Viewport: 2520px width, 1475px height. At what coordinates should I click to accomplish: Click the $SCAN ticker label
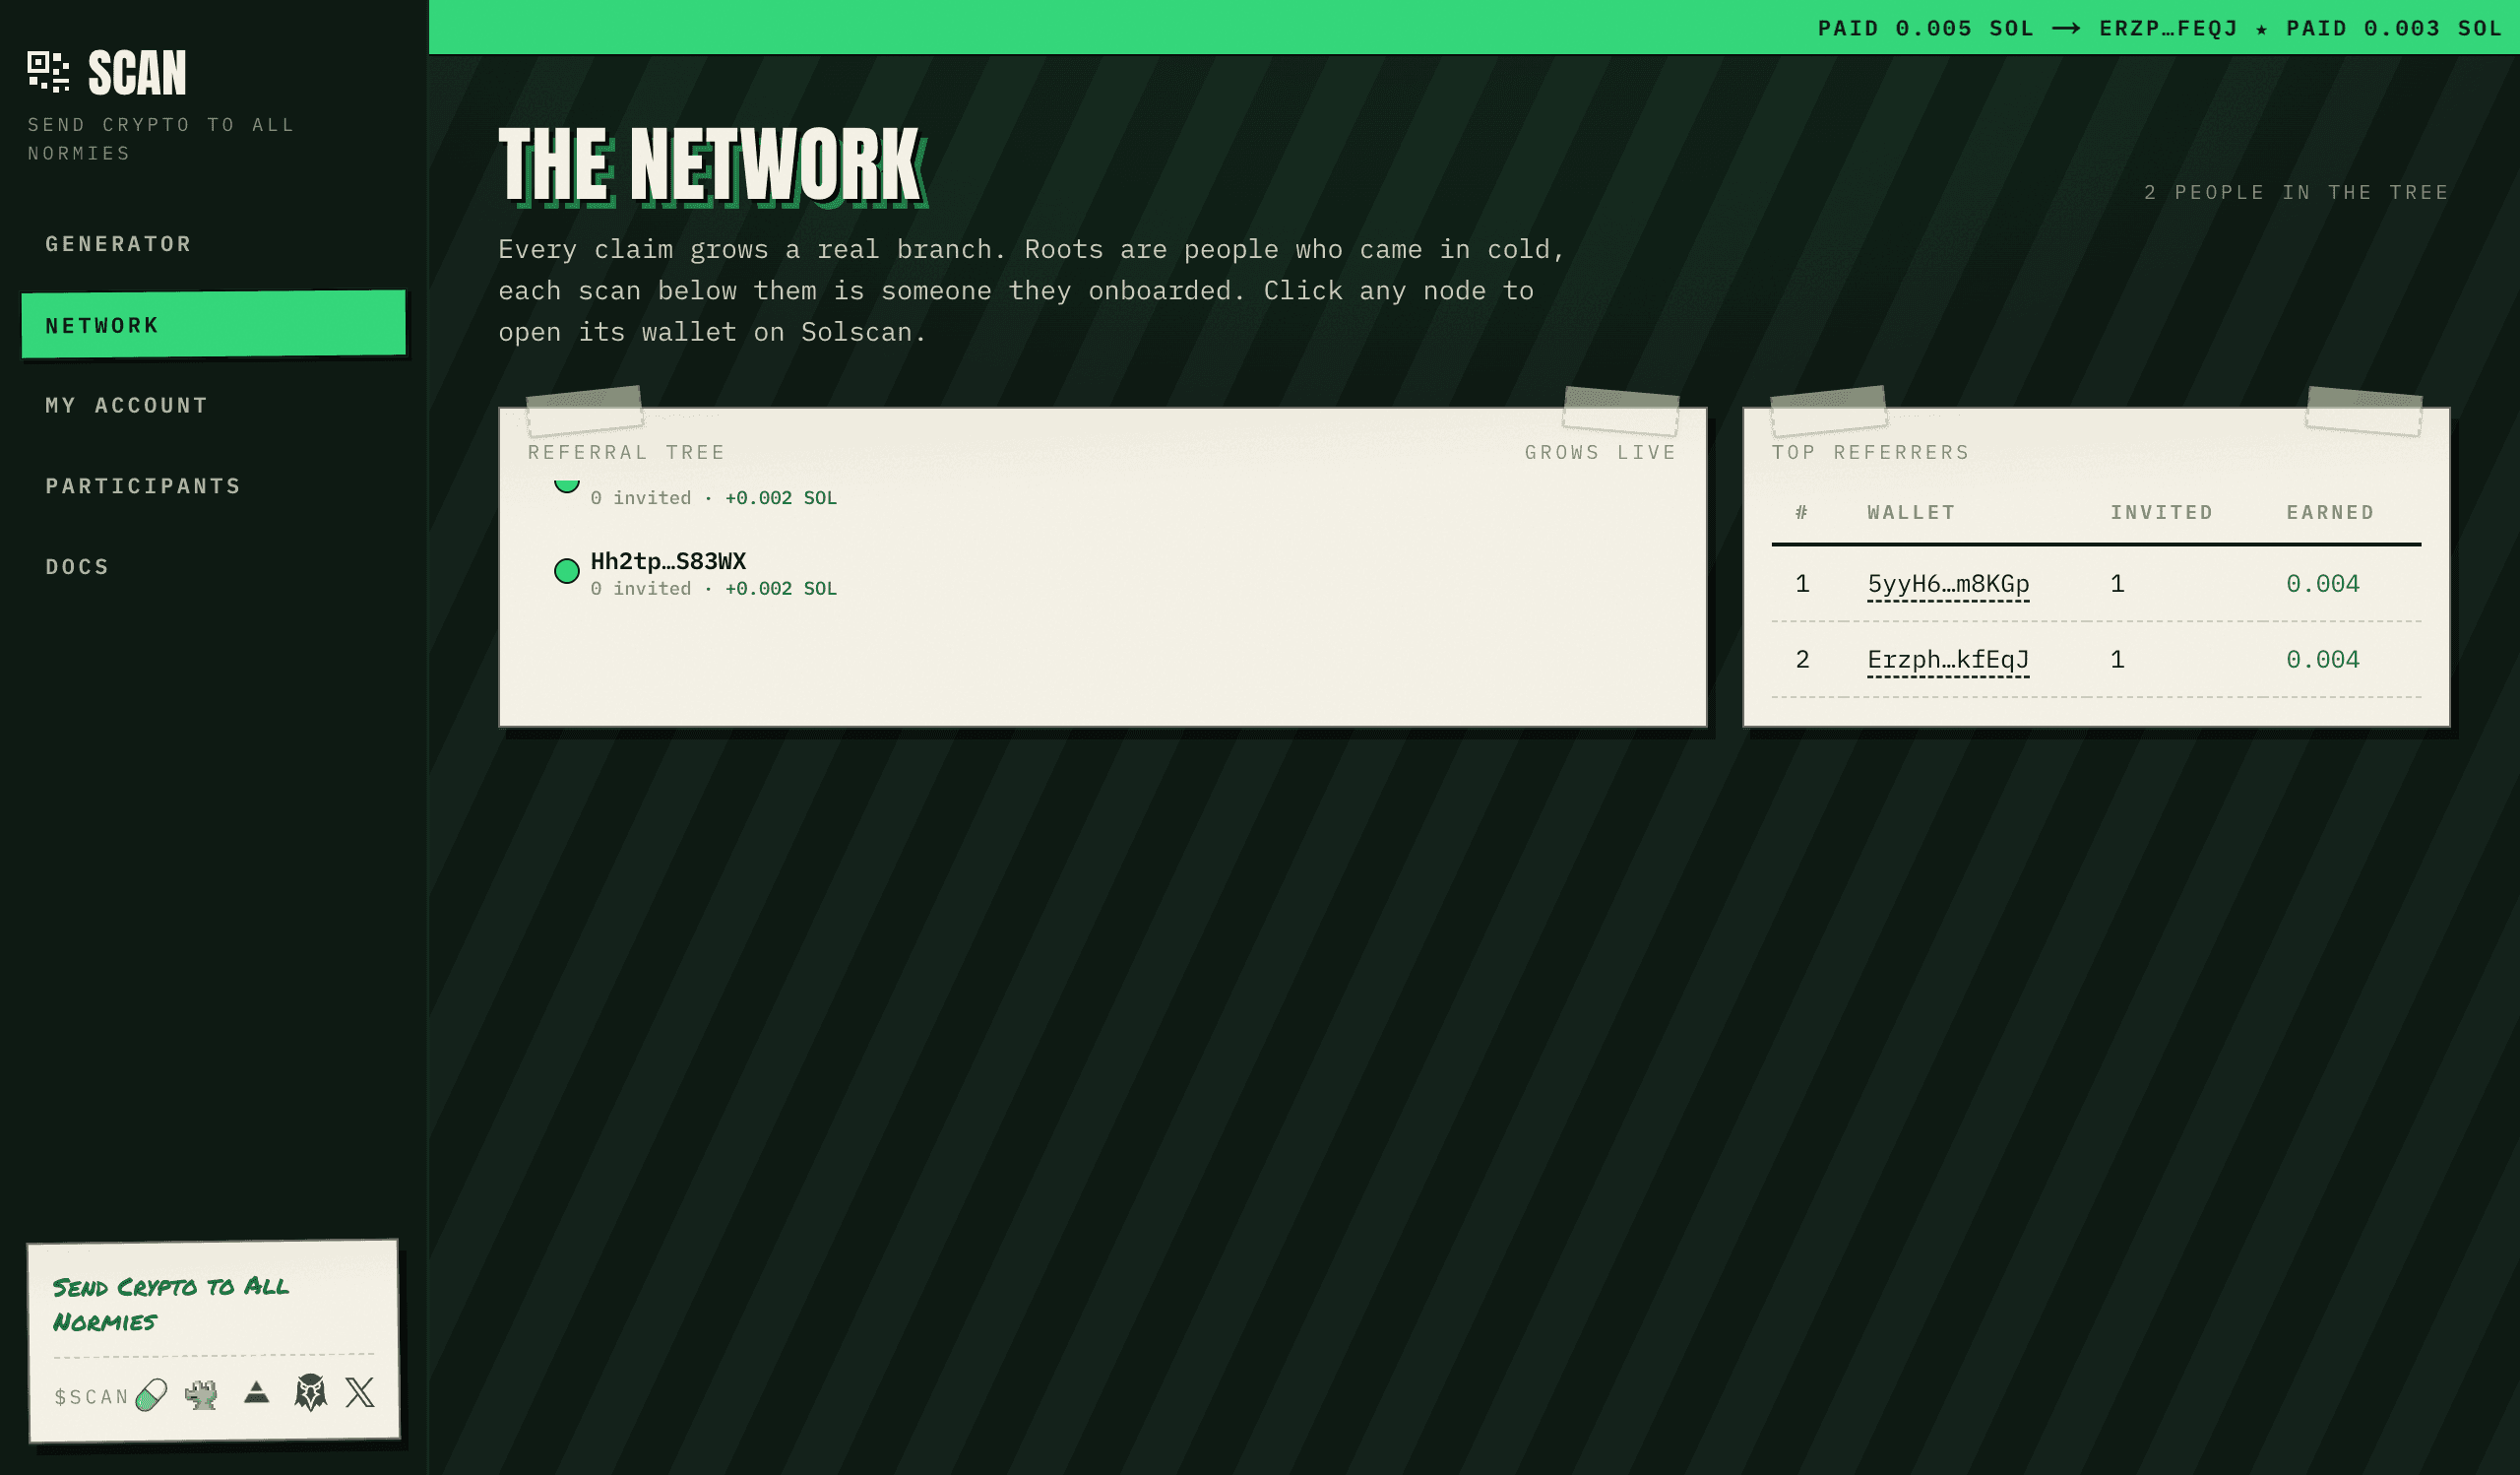(92, 1397)
